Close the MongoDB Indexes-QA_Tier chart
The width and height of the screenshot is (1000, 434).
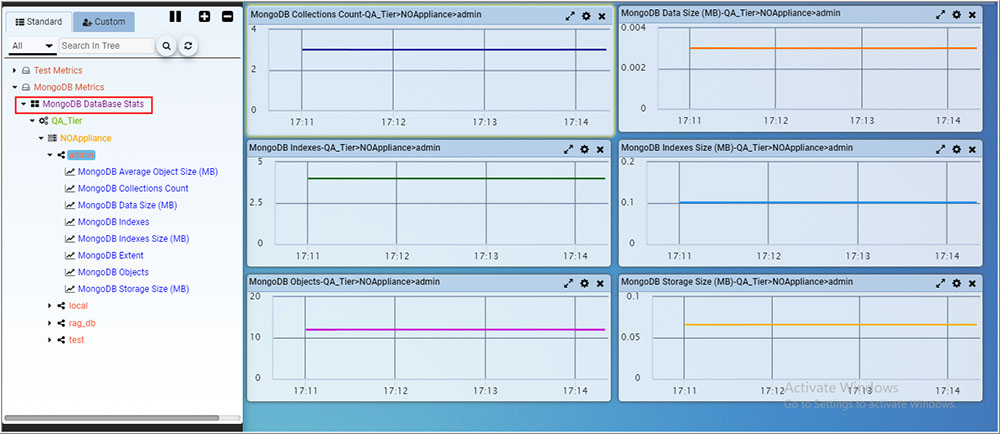pos(600,150)
